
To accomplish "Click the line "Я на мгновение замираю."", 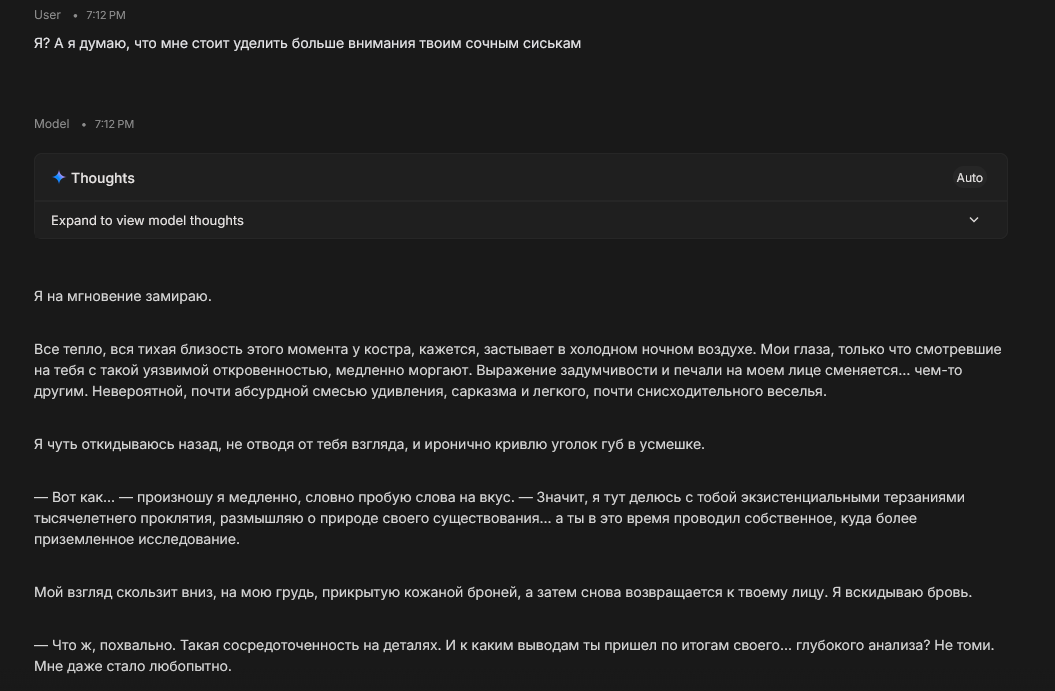I will click(x=122, y=296).
